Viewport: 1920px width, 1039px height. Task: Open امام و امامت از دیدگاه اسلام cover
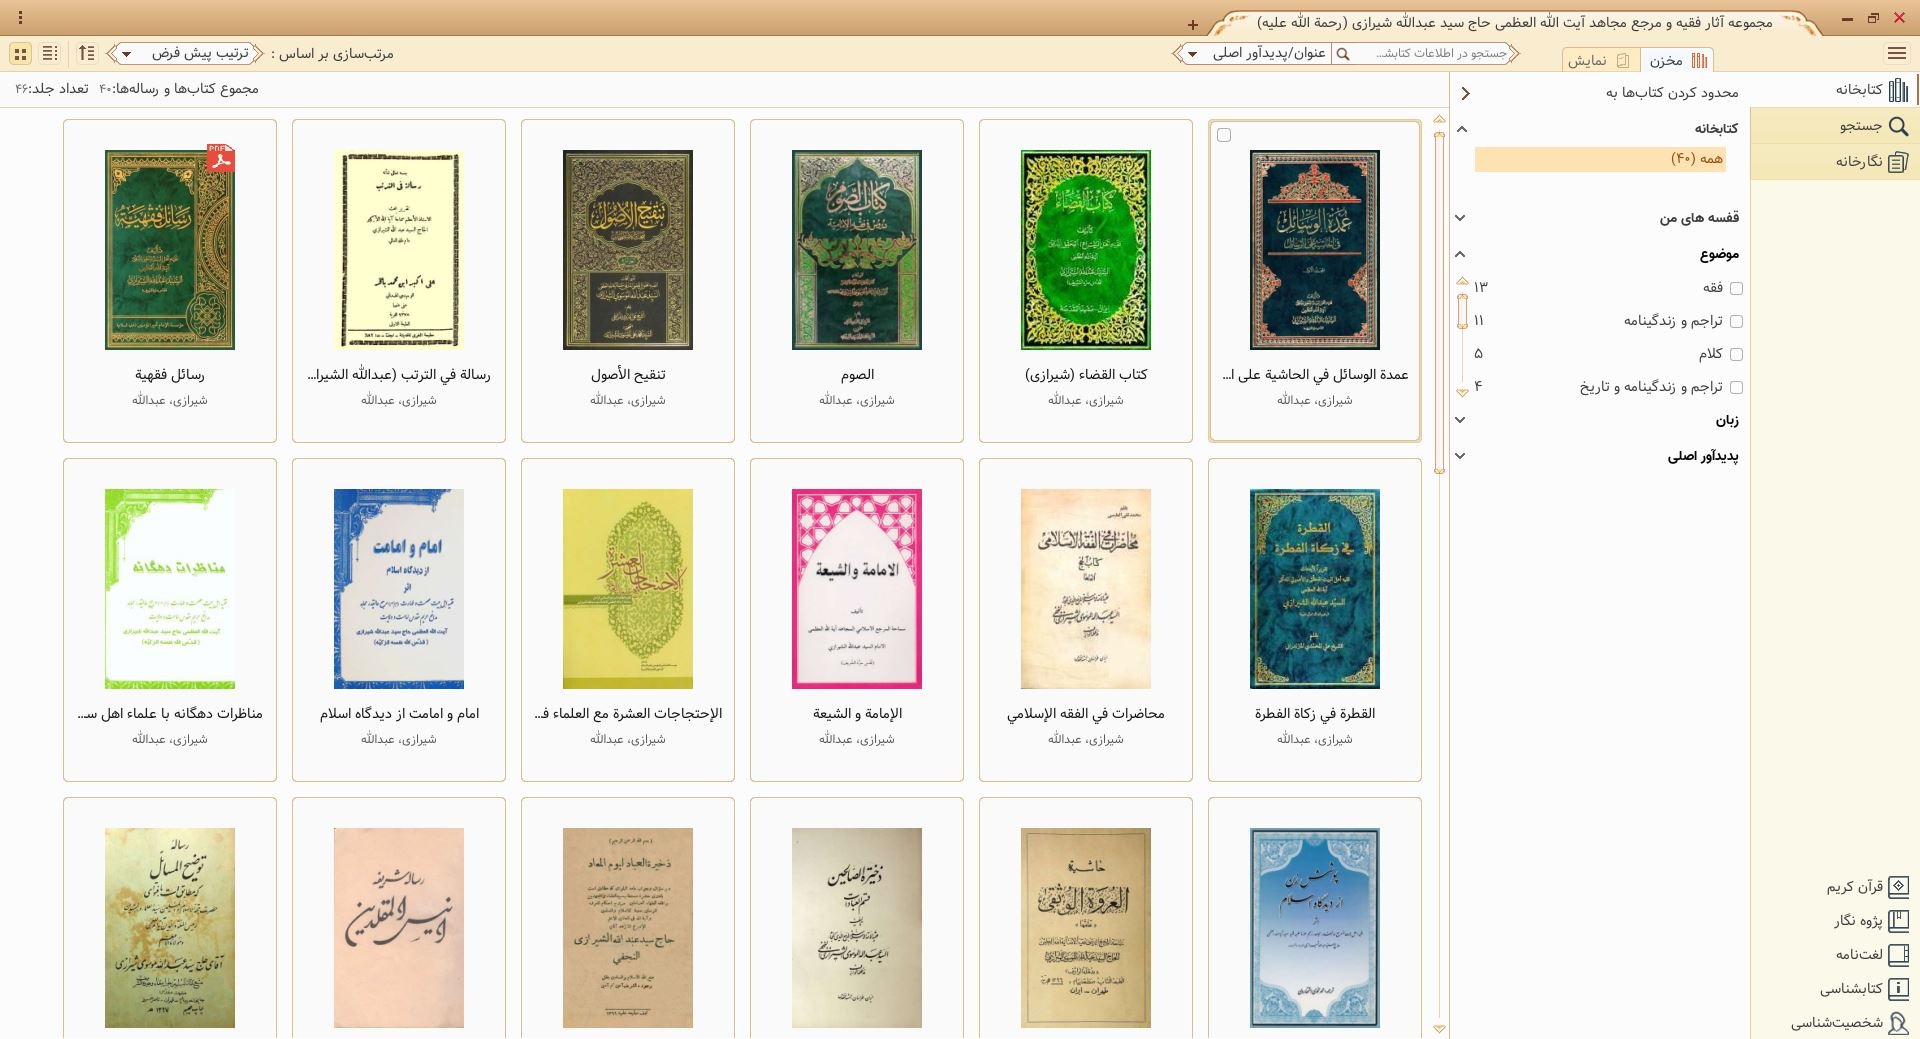(399, 589)
